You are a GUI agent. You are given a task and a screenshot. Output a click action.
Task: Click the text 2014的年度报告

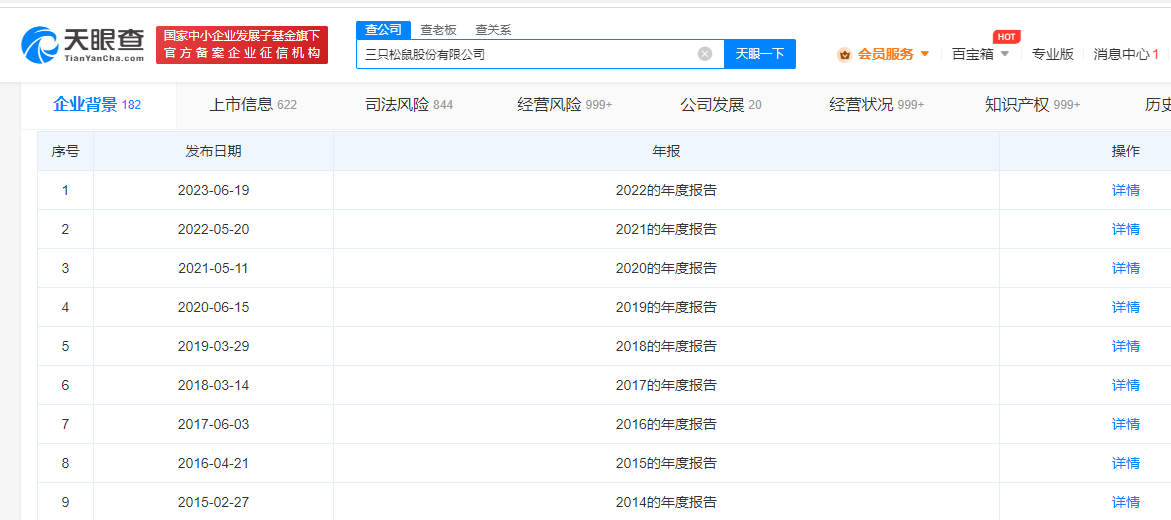pos(666,502)
